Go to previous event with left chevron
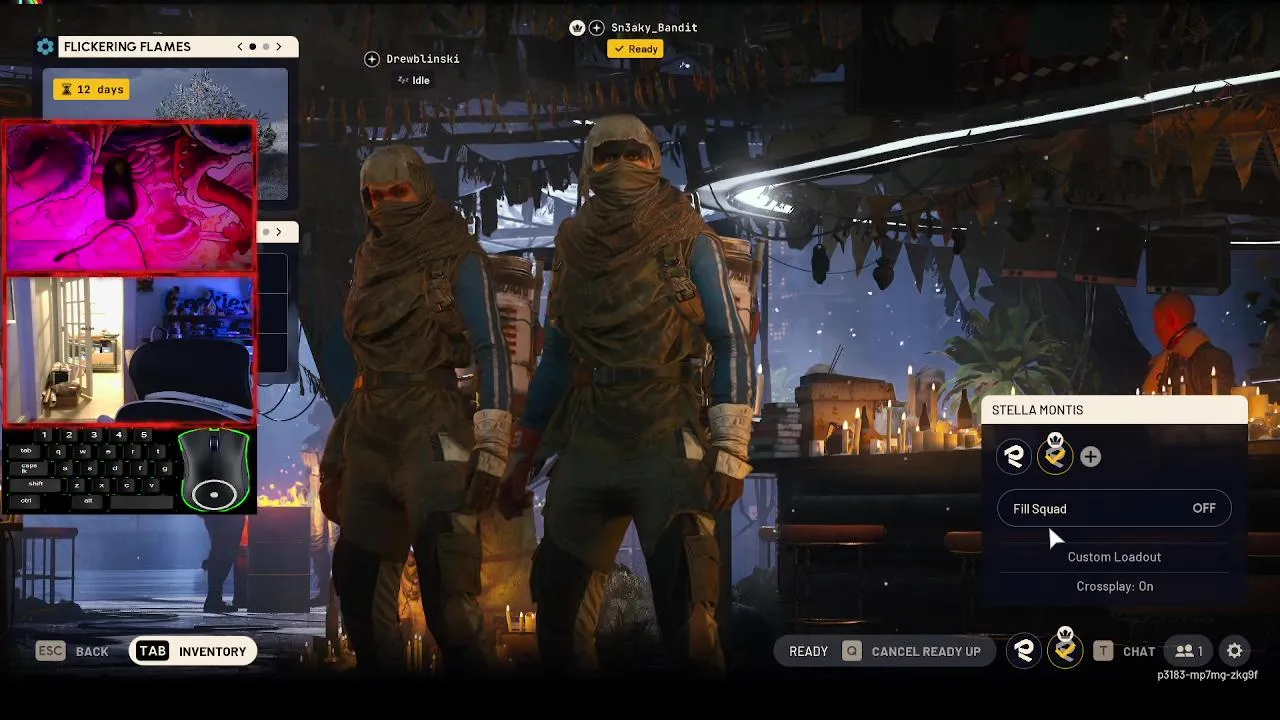Screen dimensions: 1280x720 point(240,47)
